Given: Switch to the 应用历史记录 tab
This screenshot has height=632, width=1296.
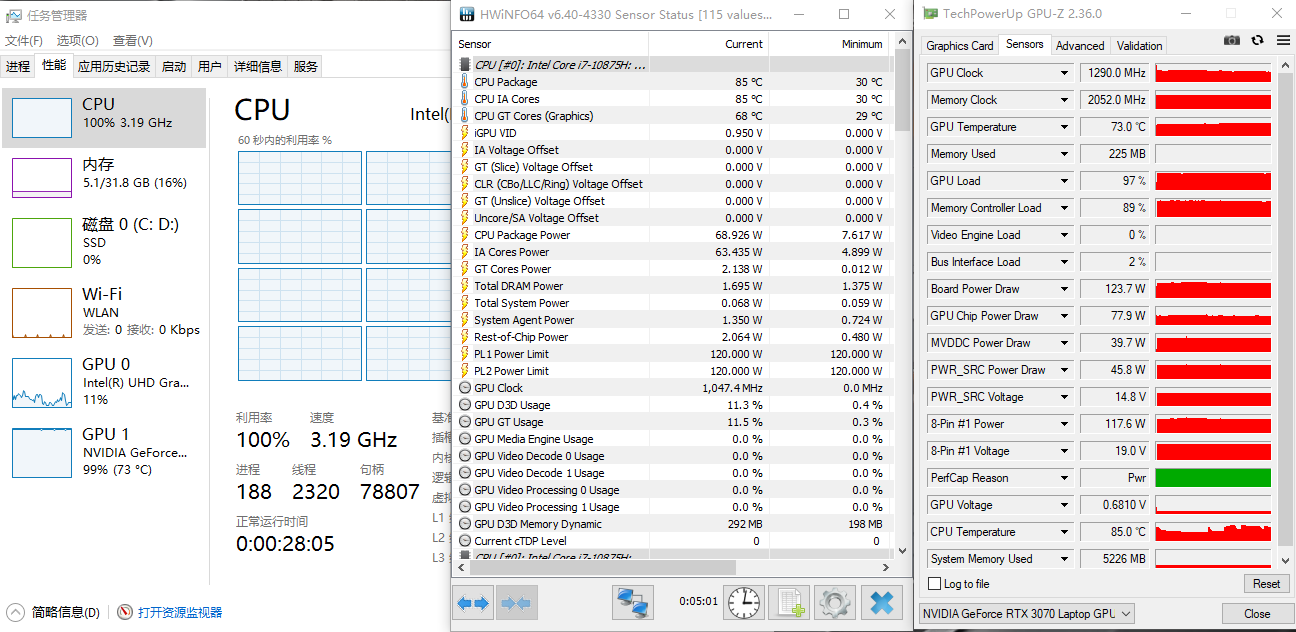Looking at the screenshot, I should pos(114,66).
